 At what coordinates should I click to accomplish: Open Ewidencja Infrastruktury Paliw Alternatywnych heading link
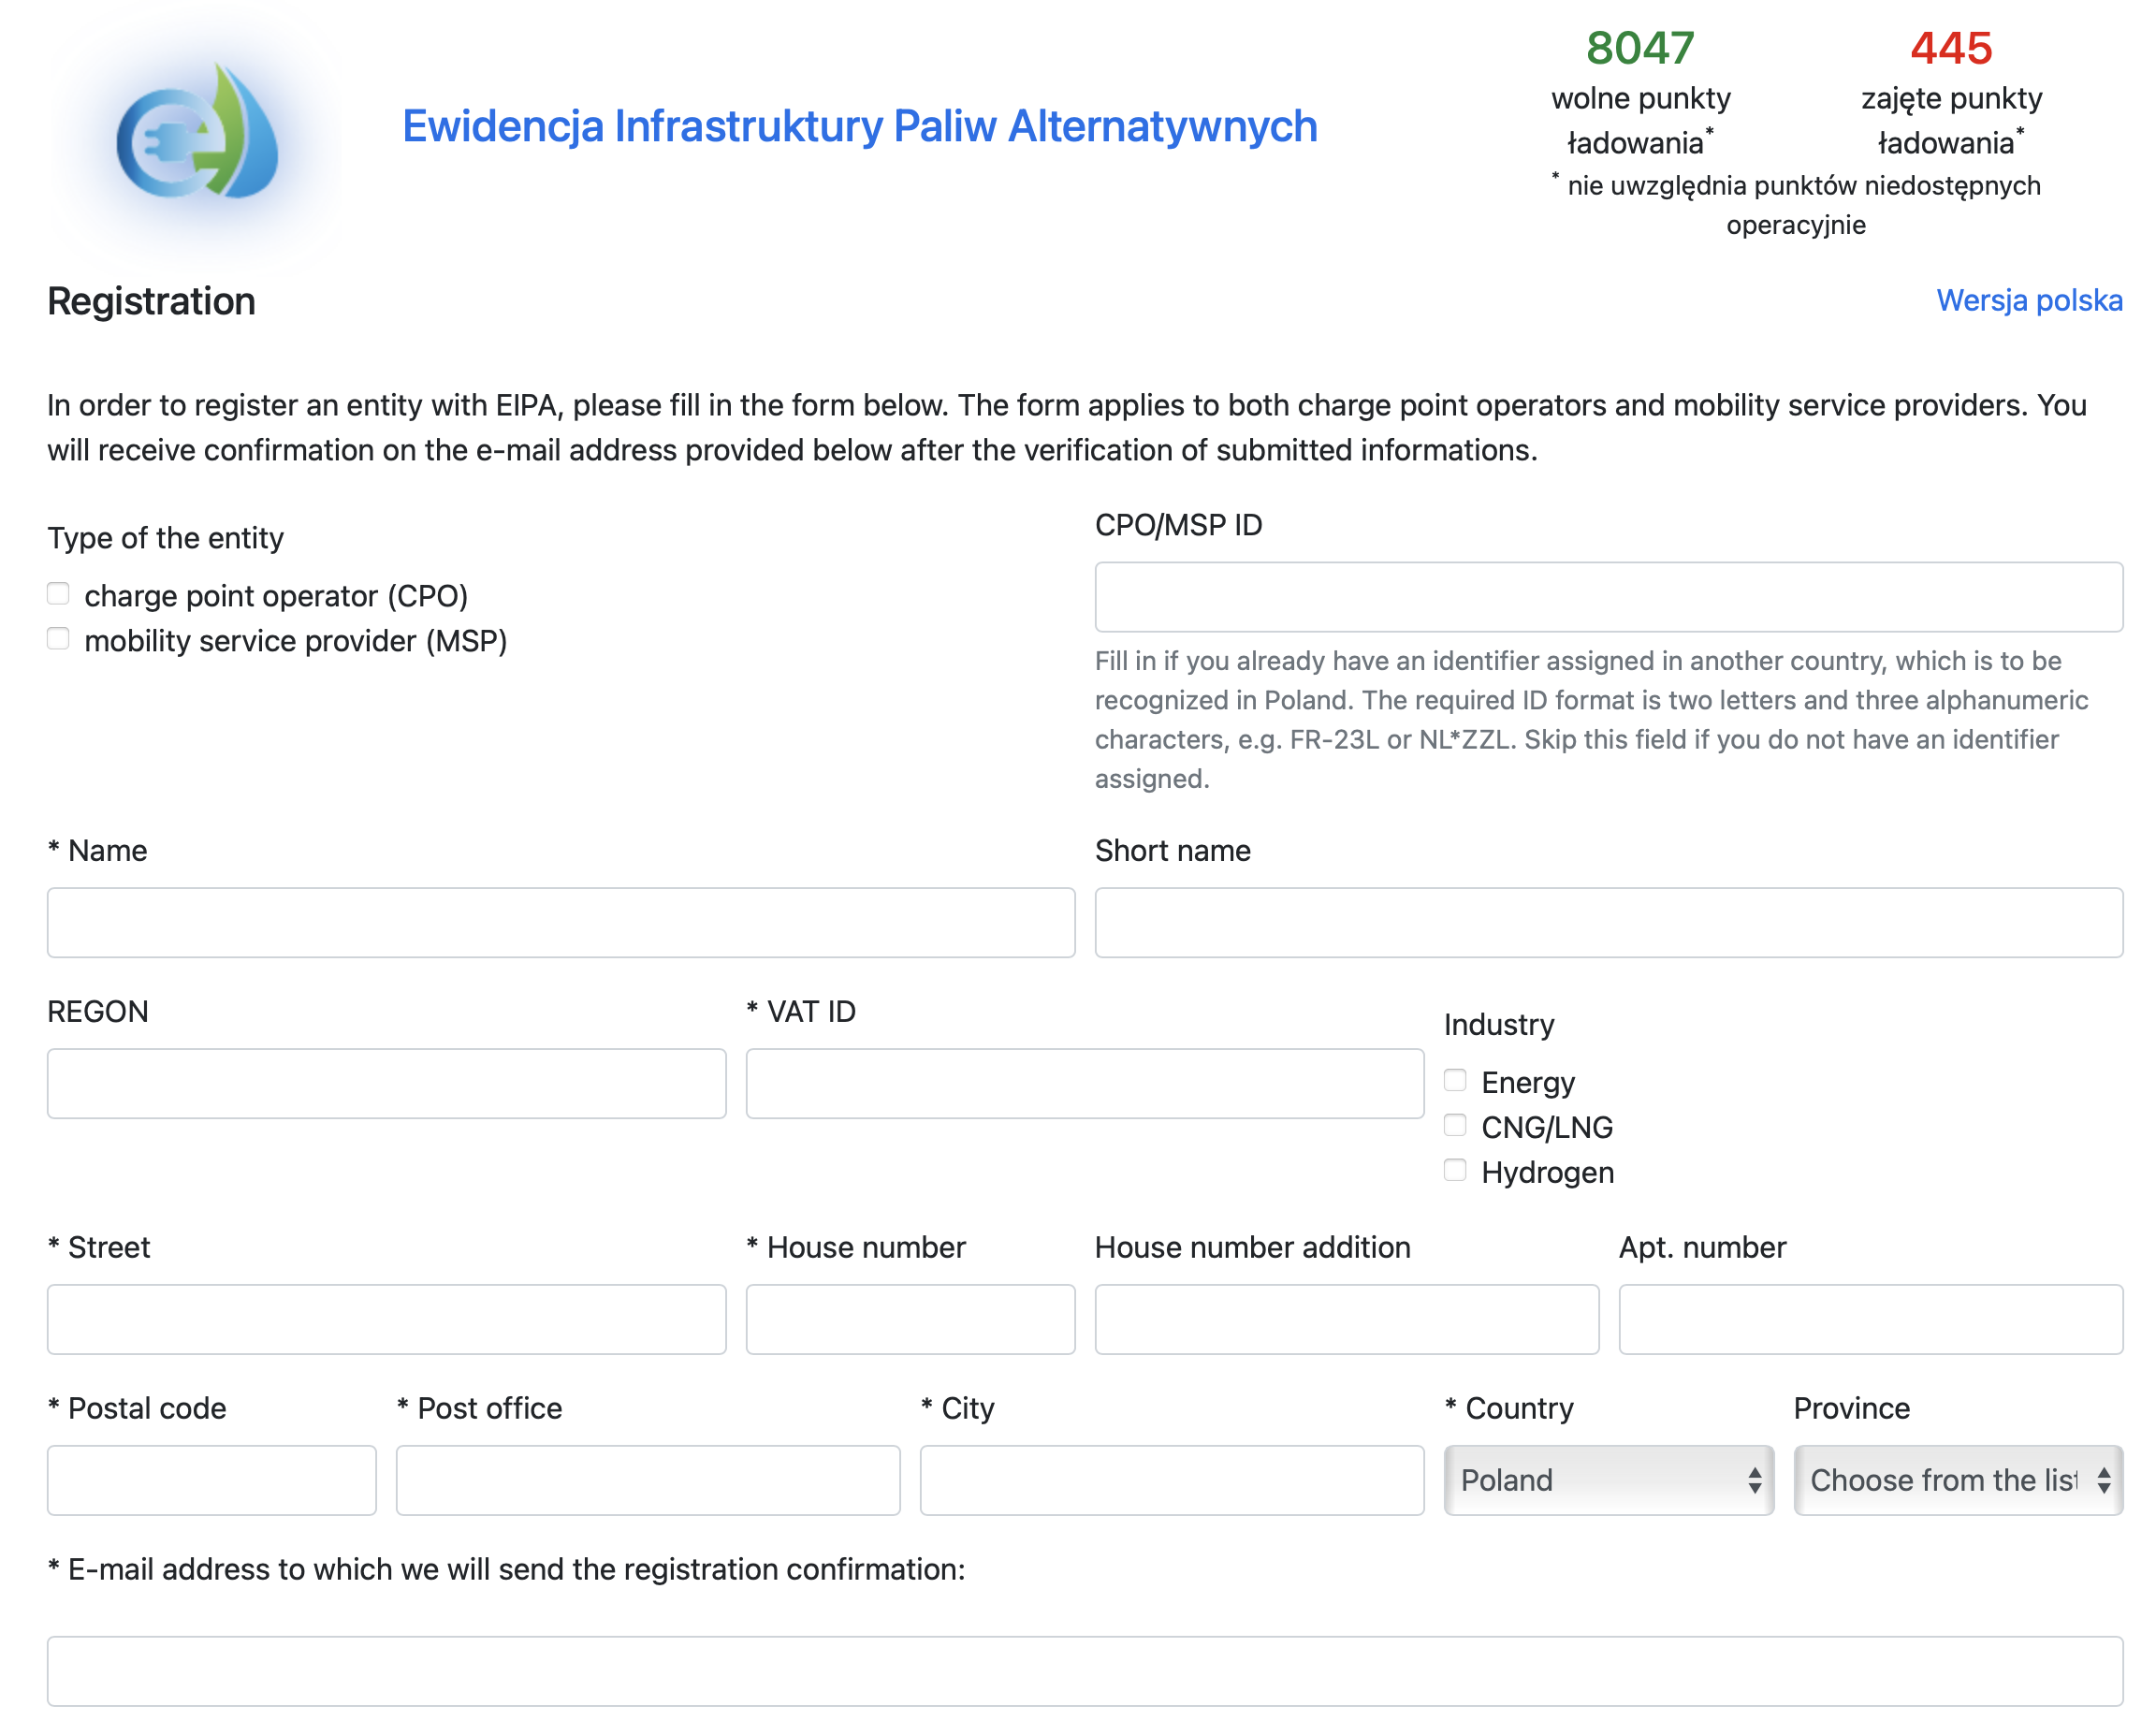[x=859, y=126]
